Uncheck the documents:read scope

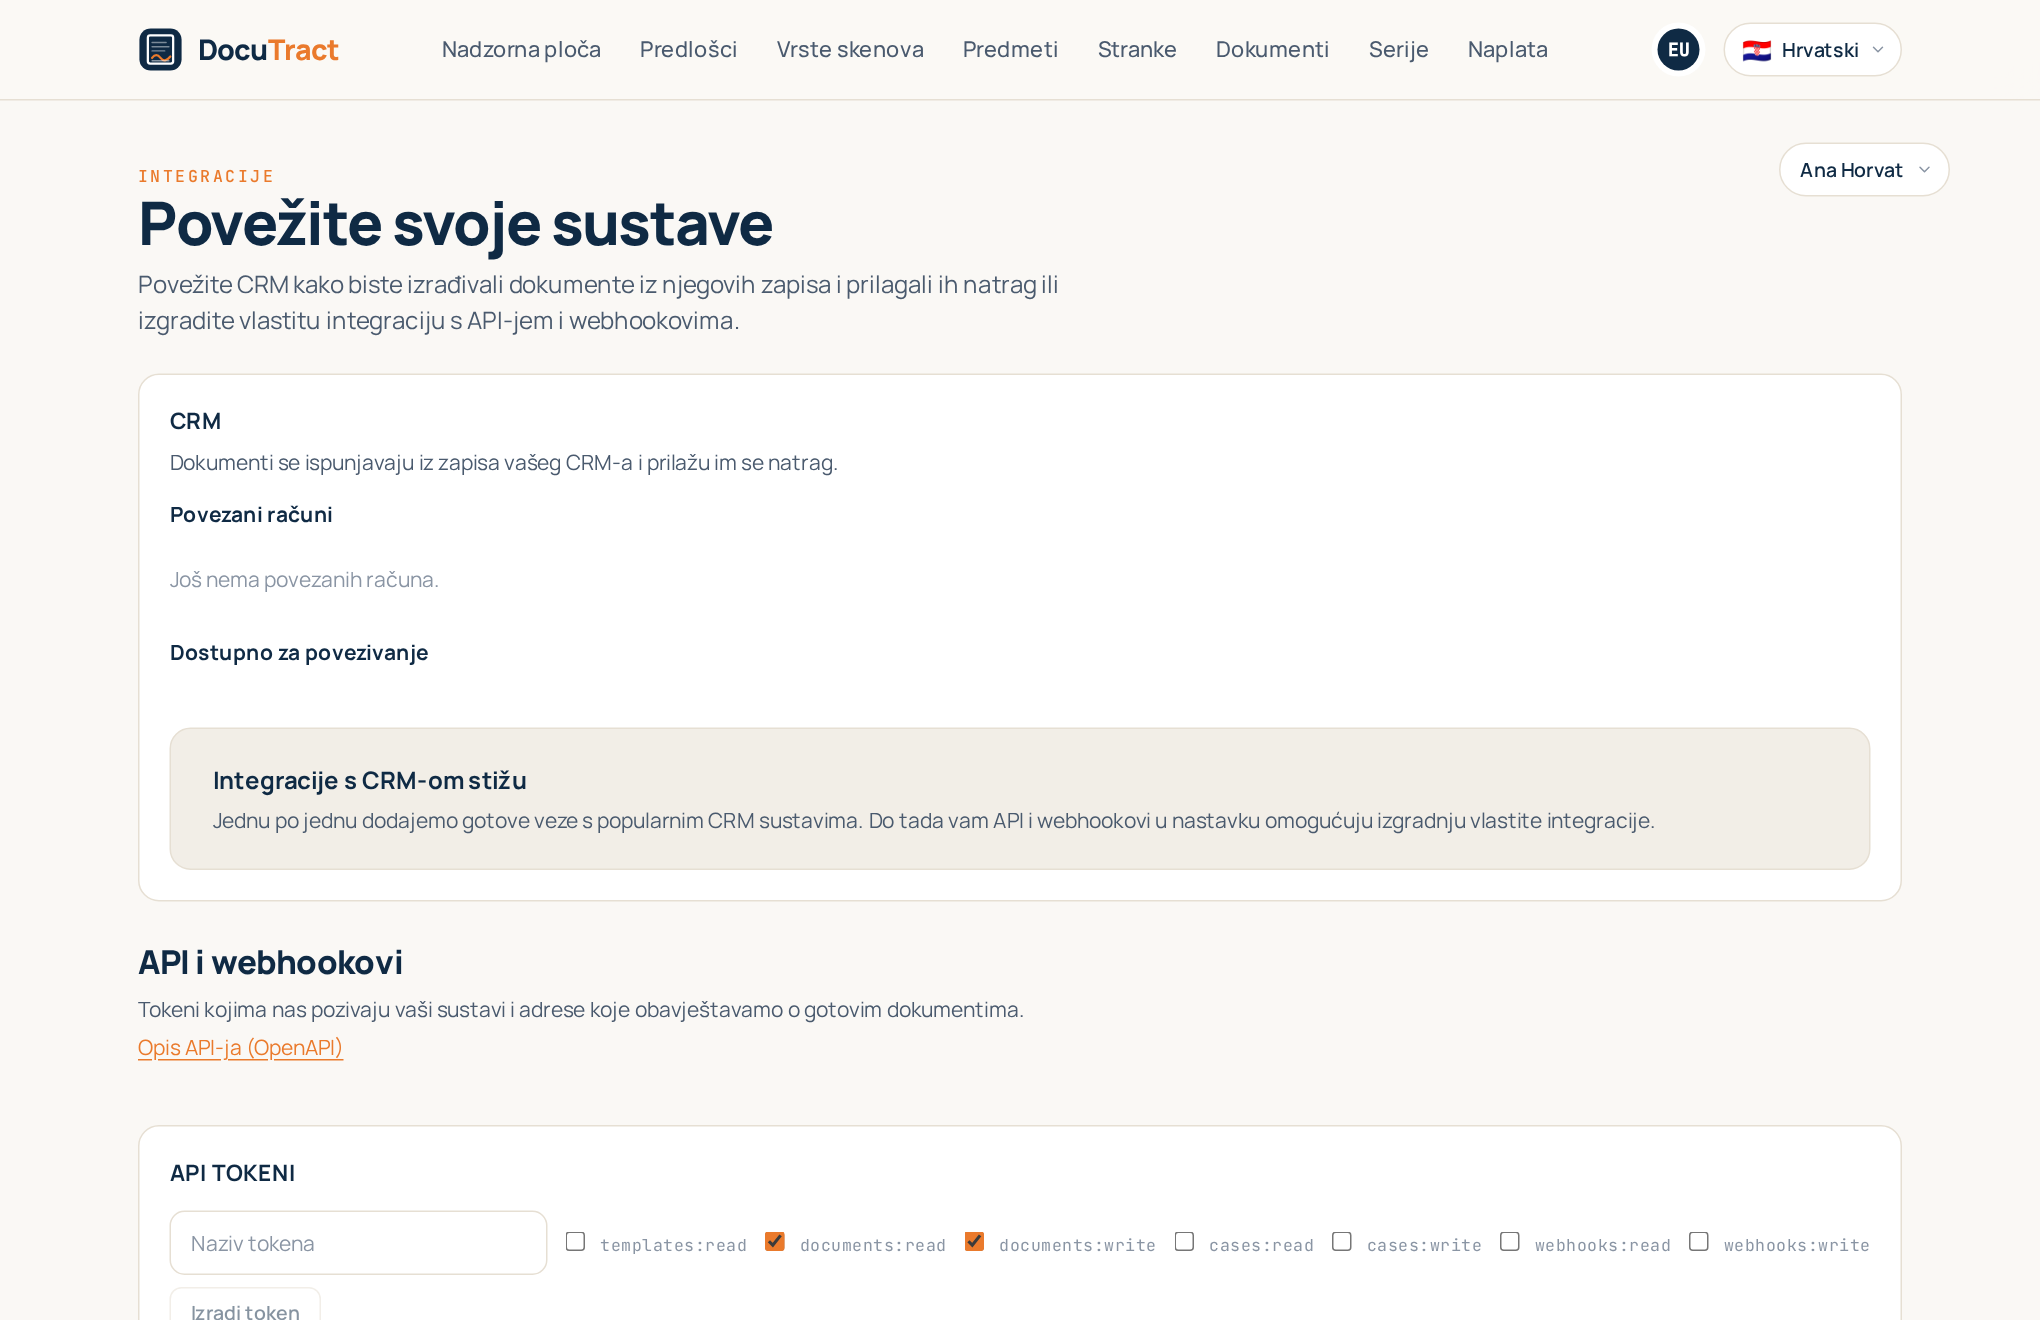[775, 1241]
